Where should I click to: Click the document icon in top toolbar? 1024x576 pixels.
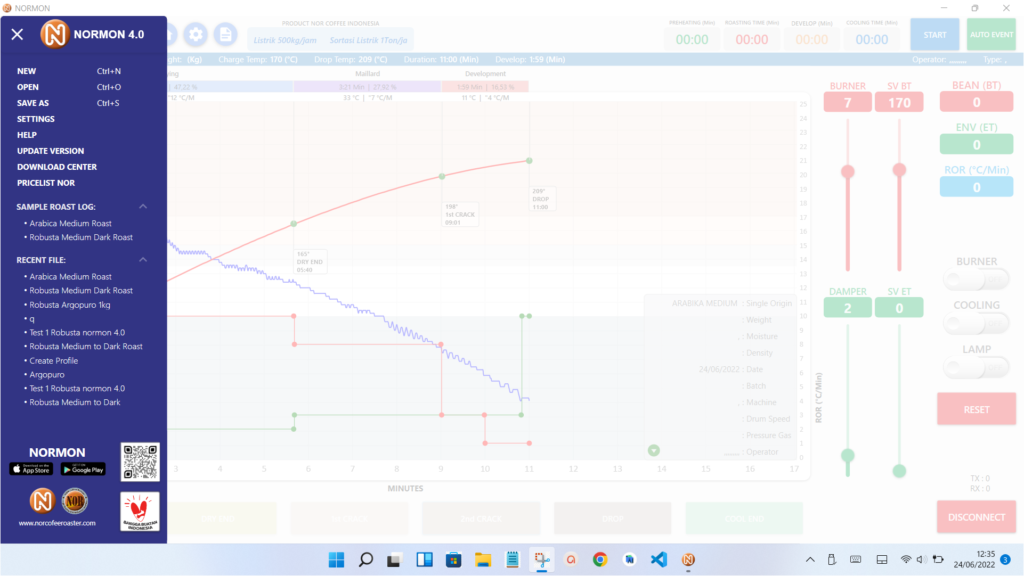click(225, 35)
